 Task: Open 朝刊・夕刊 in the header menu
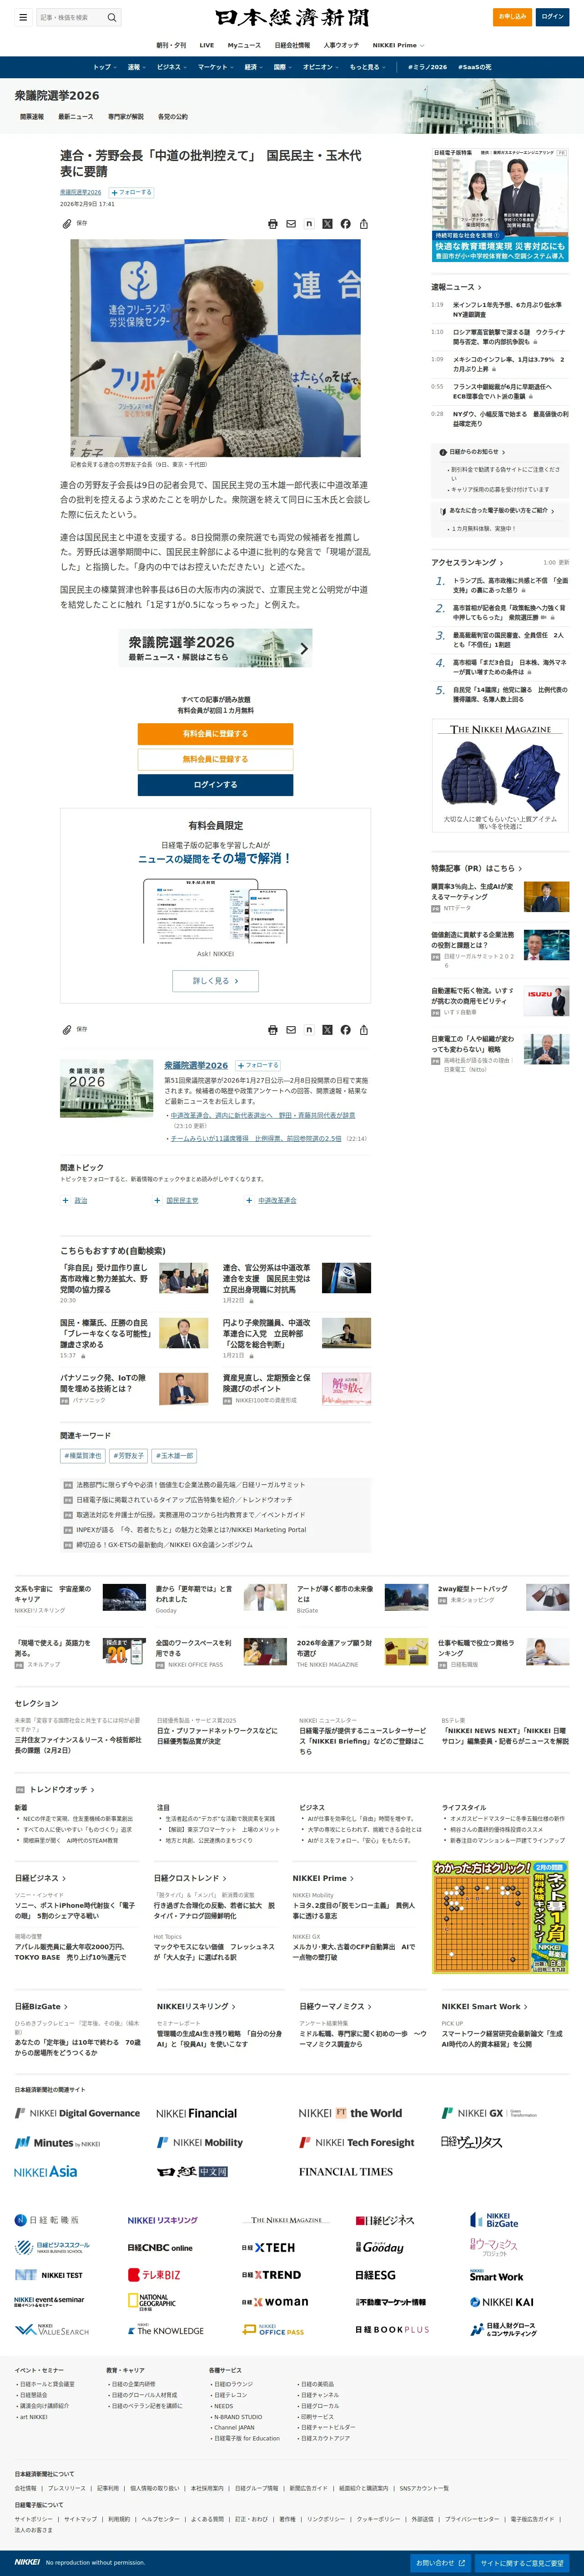point(171,45)
